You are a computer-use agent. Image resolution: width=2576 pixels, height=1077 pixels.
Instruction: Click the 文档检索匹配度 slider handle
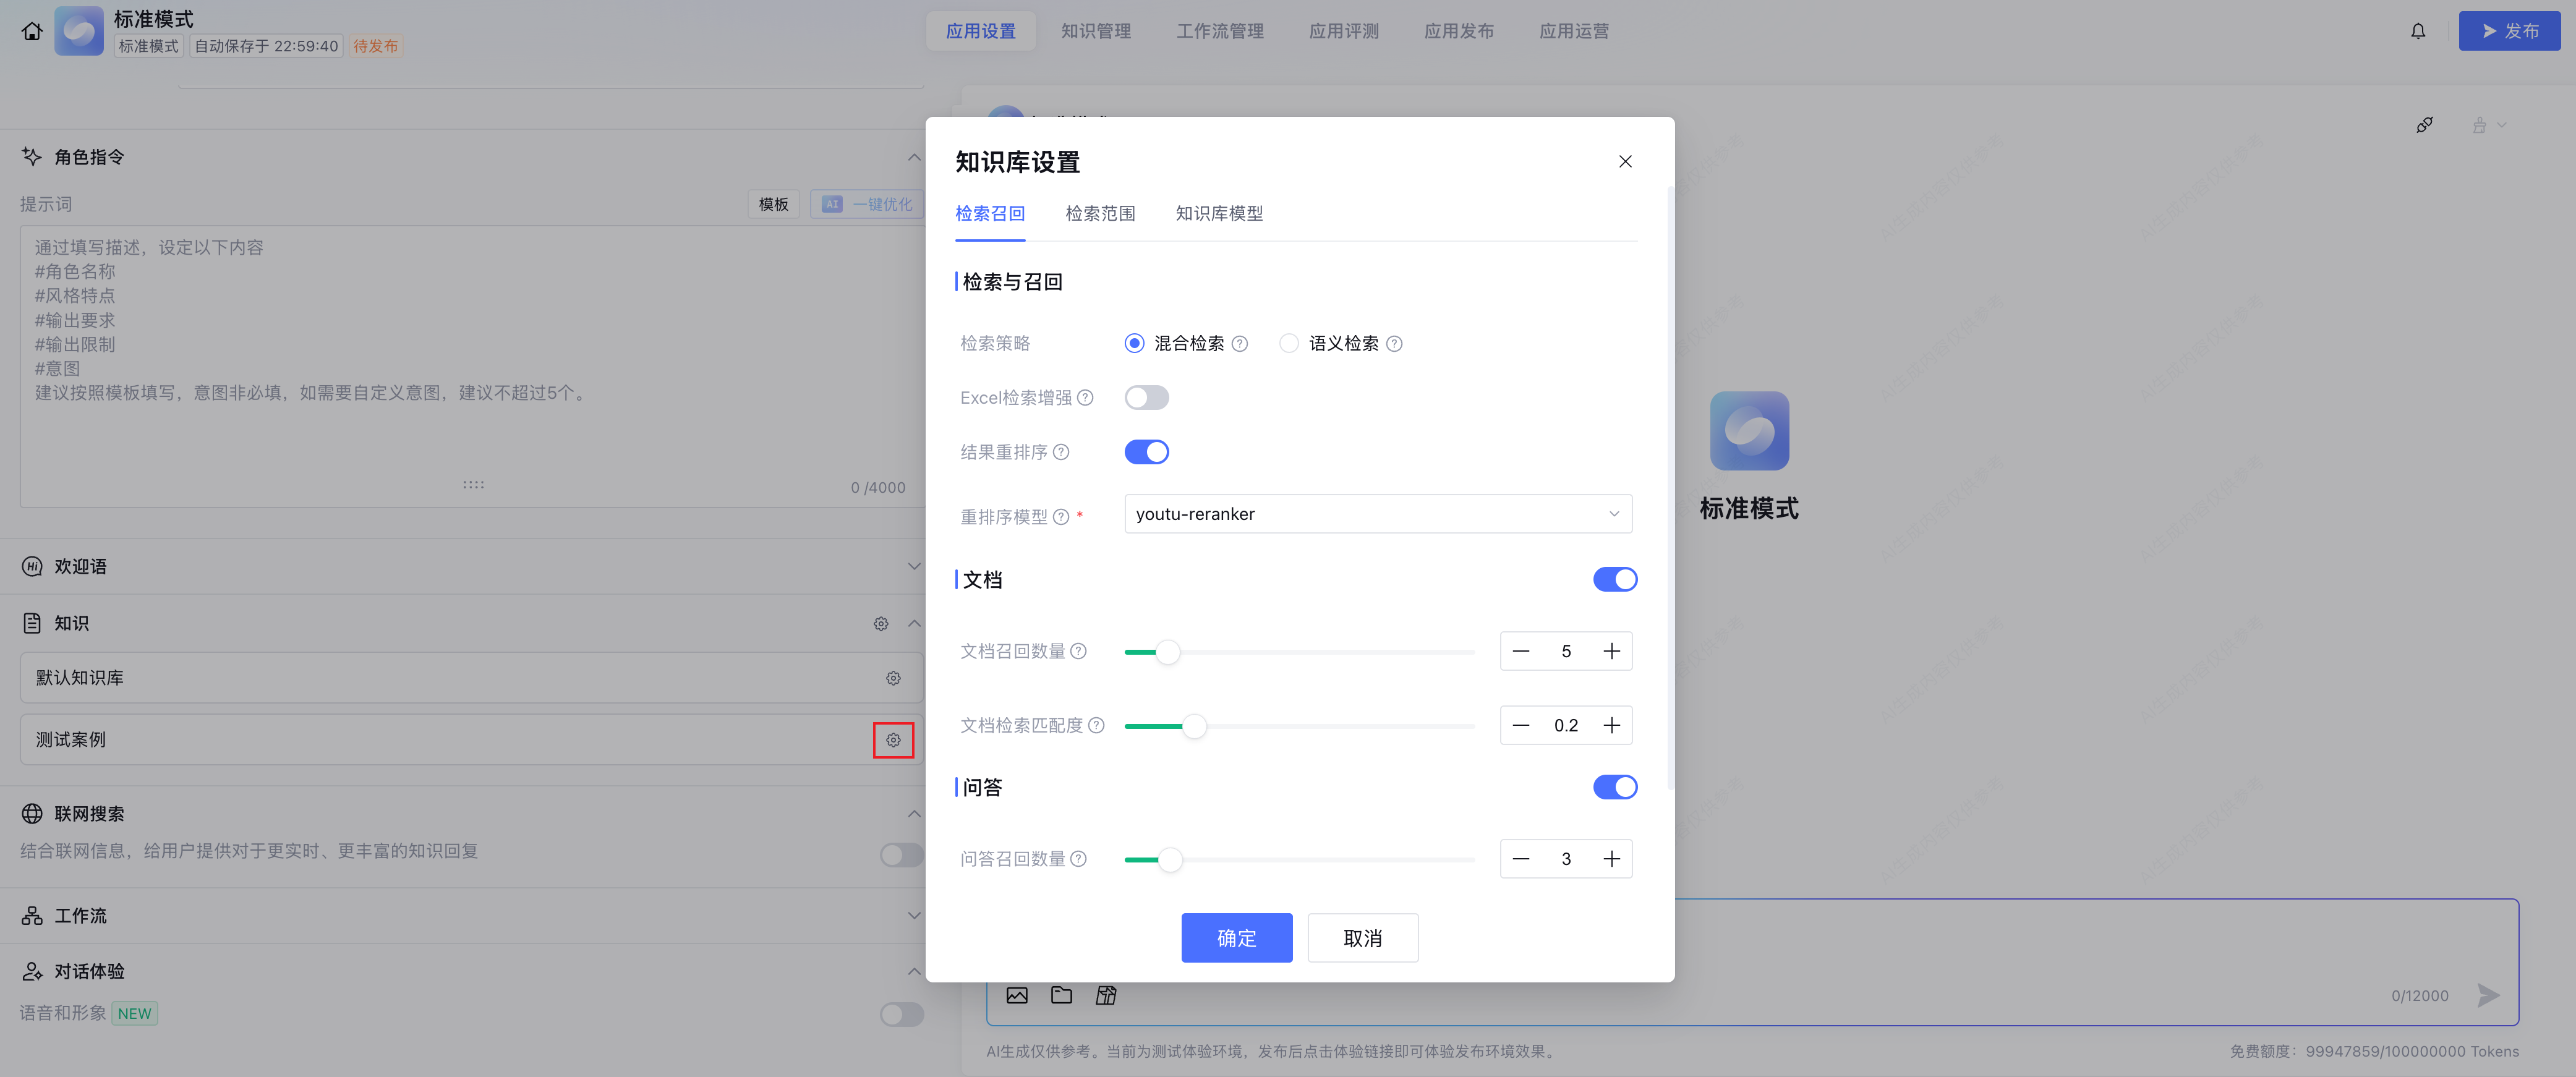1194,727
